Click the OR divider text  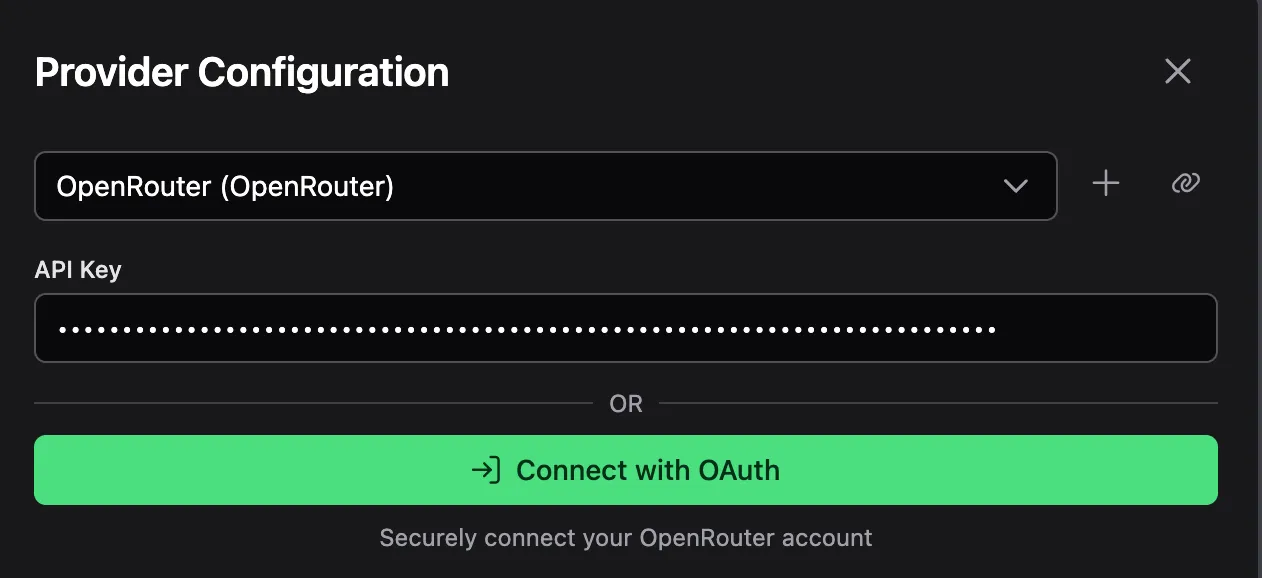[x=627, y=403]
